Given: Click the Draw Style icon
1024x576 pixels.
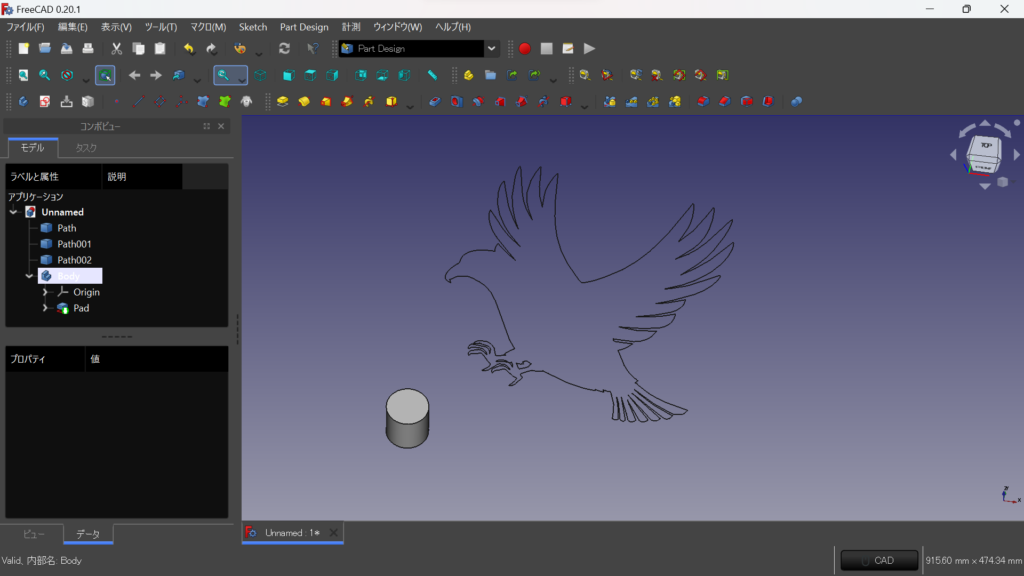Looking at the screenshot, I should (67, 76).
